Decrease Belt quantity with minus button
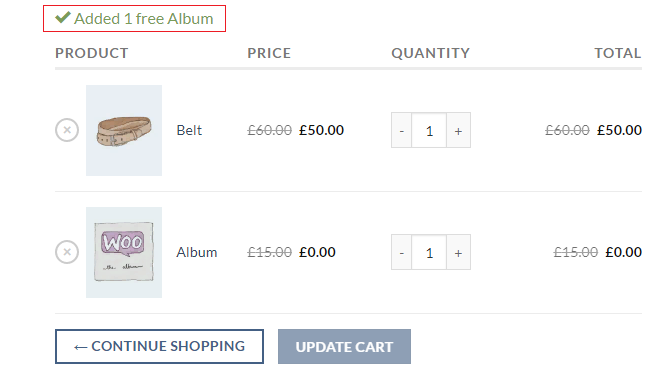669x380 pixels. [401, 131]
